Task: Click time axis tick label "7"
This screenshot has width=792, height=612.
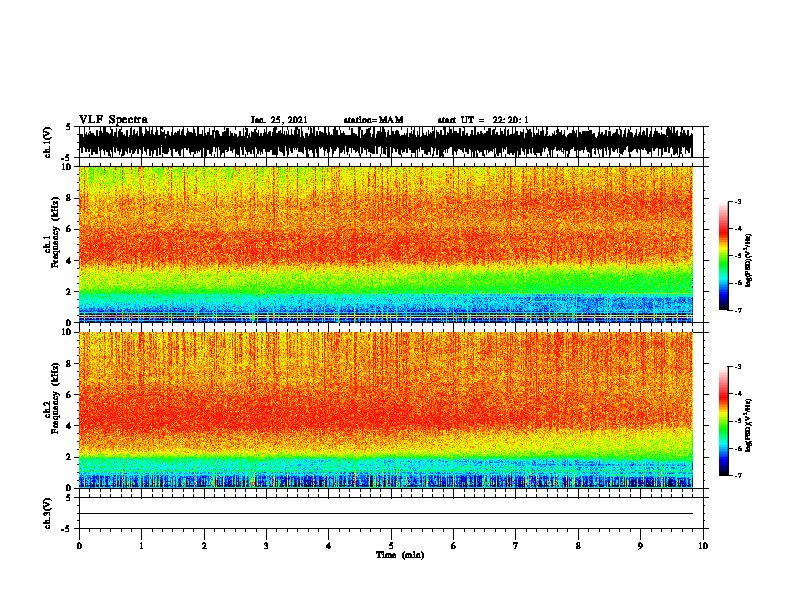Action: 516,545
